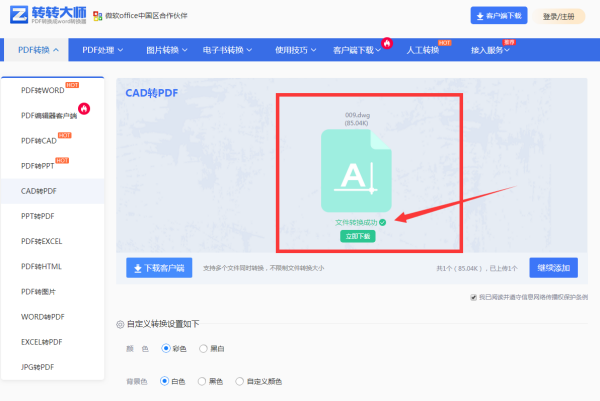600x401 pixels.
Task: Click the green conversion success checkmark
Action: point(383,222)
